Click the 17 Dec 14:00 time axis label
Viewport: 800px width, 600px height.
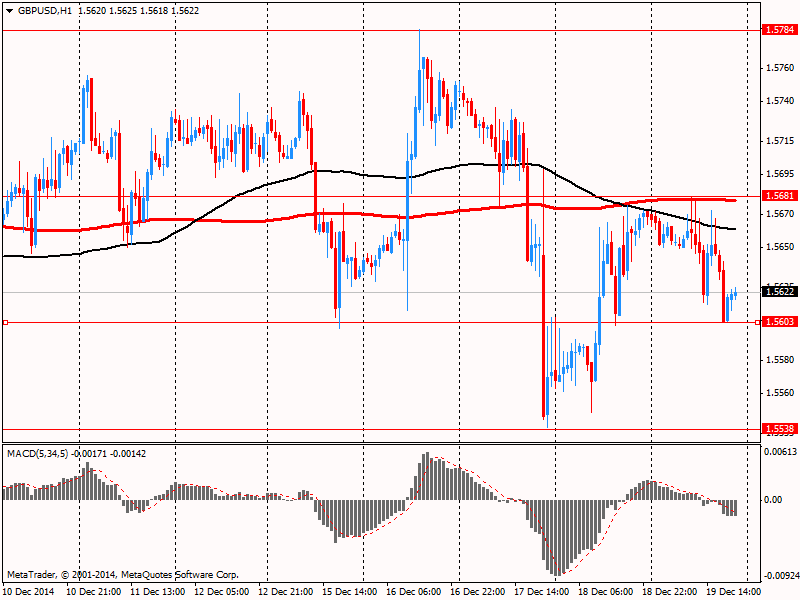[x=541, y=591]
